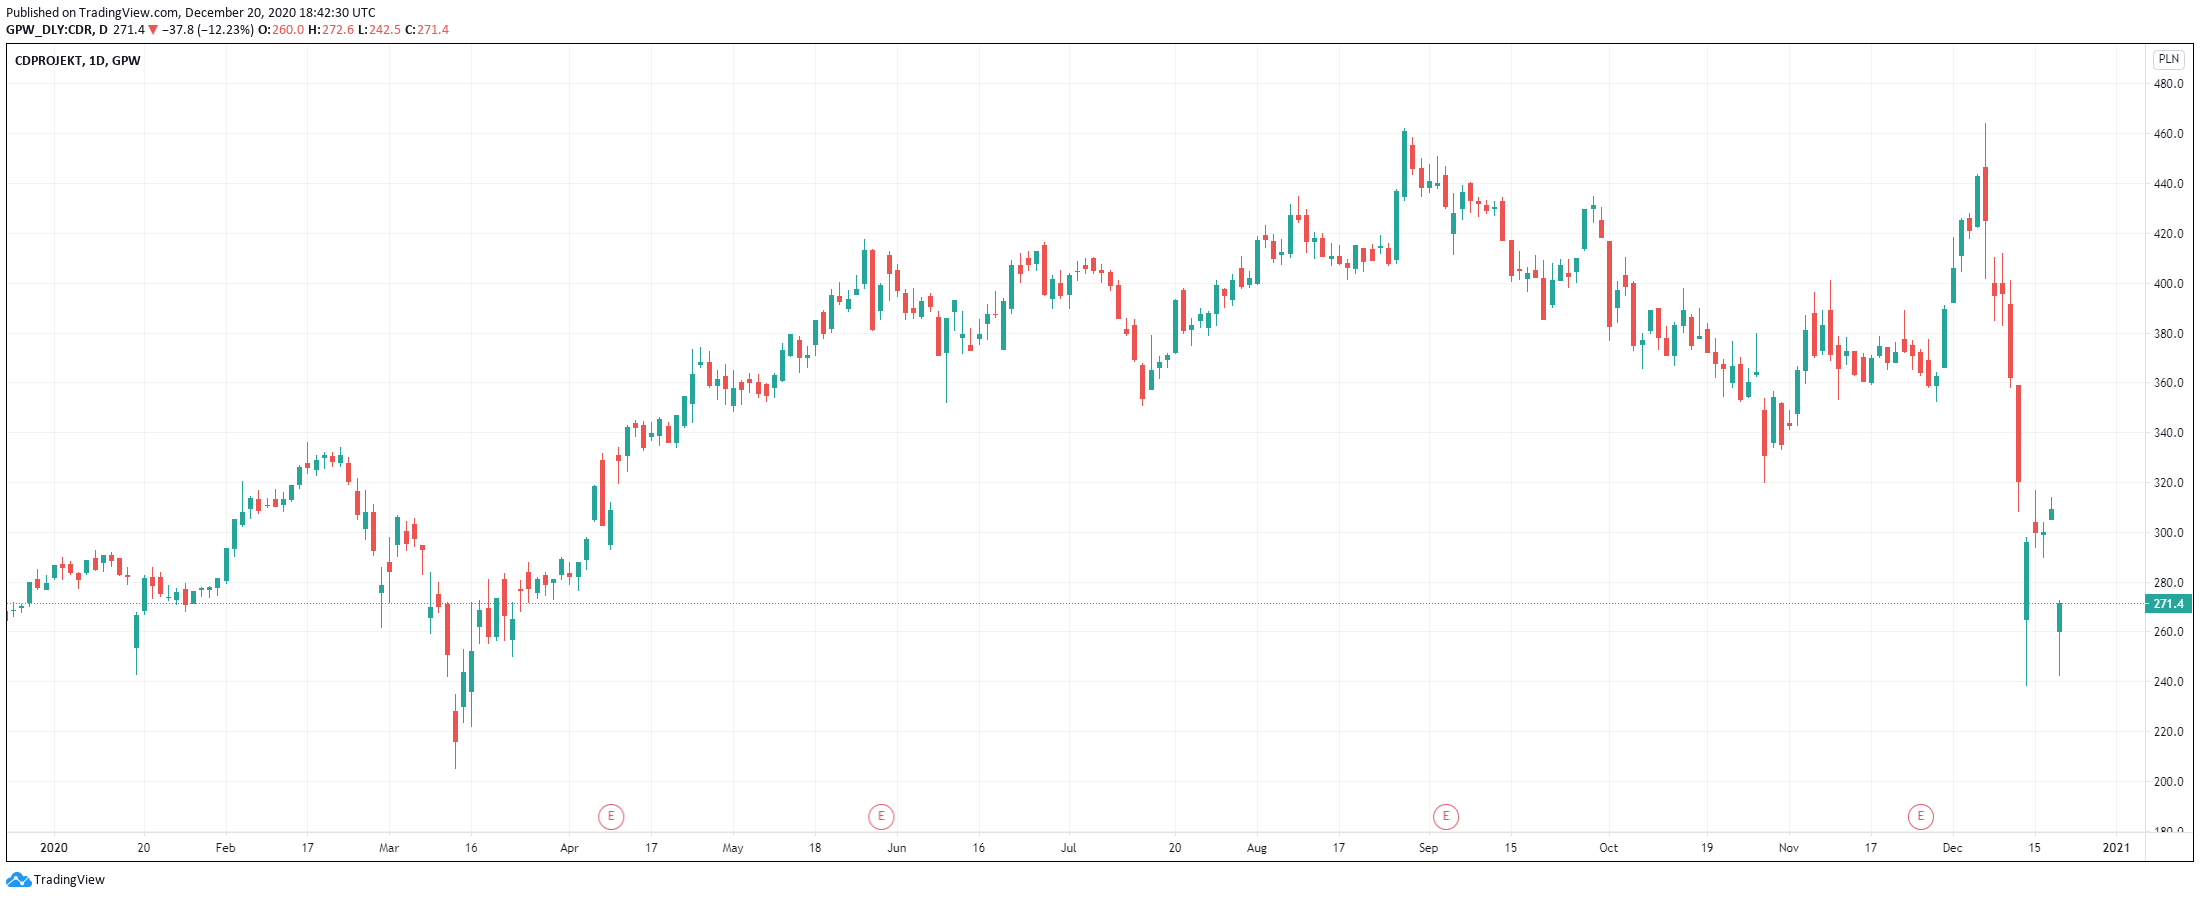
Task: Click the 420.0 price axis label
Action: point(2168,234)
